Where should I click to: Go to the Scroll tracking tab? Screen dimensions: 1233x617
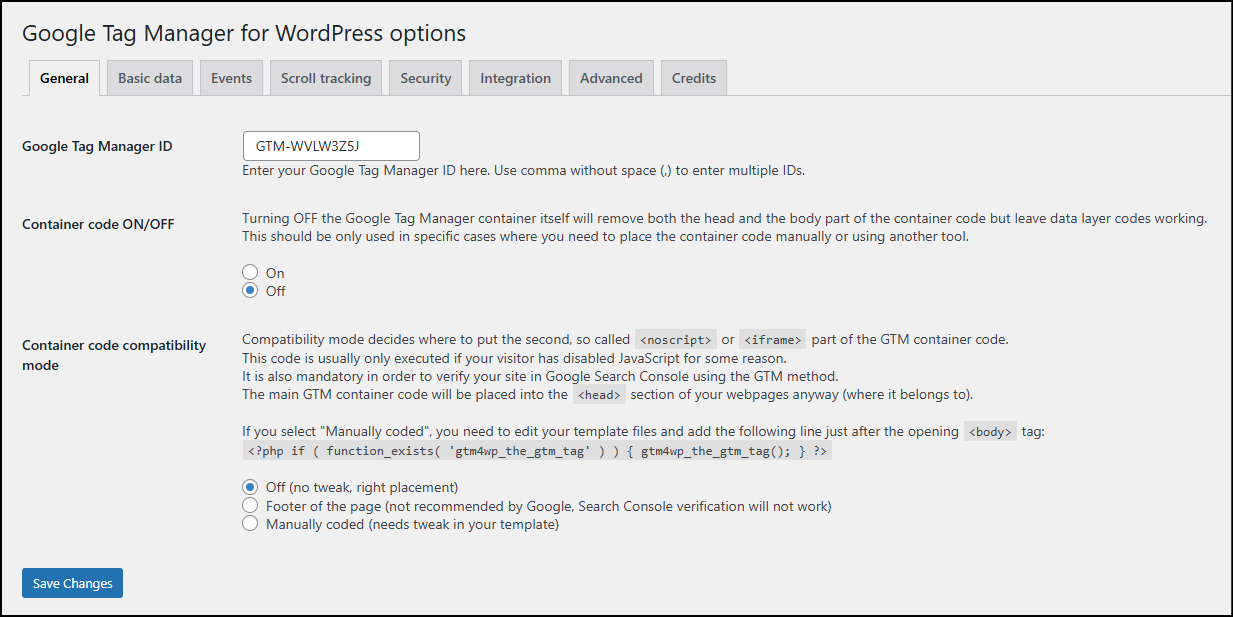point(326,78)
